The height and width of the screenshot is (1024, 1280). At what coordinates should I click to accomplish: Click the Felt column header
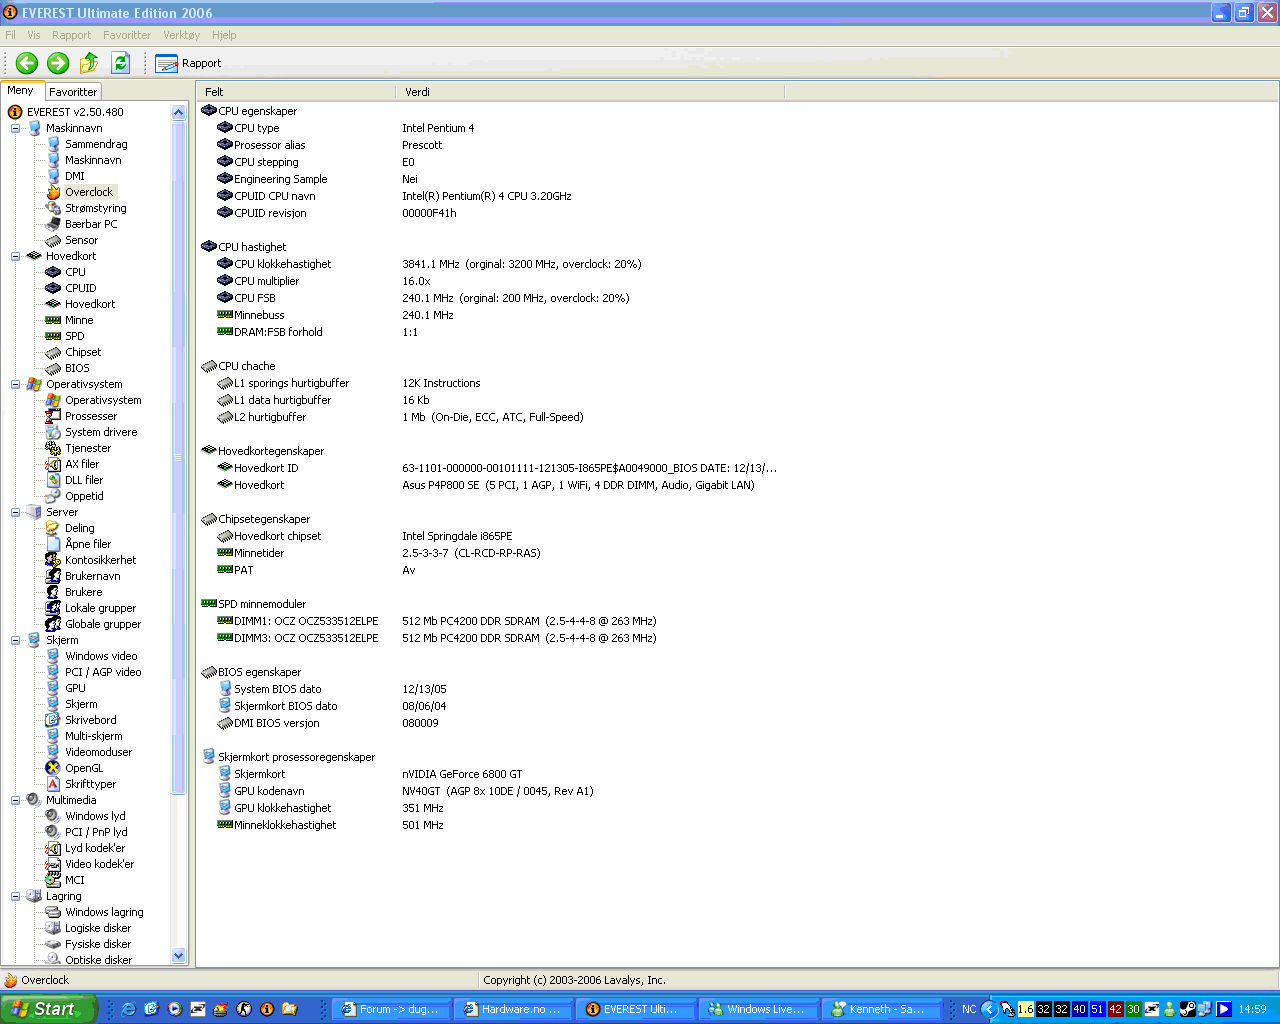296,92
